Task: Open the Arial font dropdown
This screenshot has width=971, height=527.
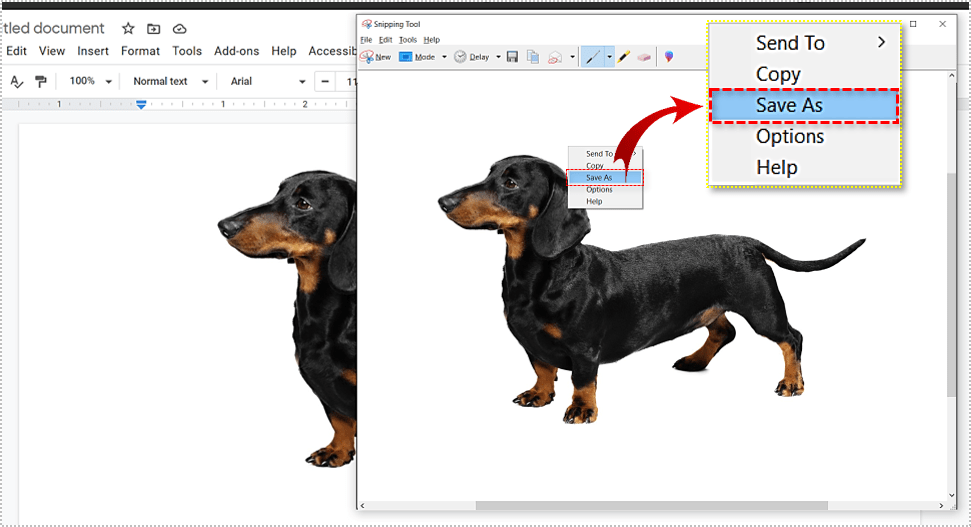Action: [267, 81]
